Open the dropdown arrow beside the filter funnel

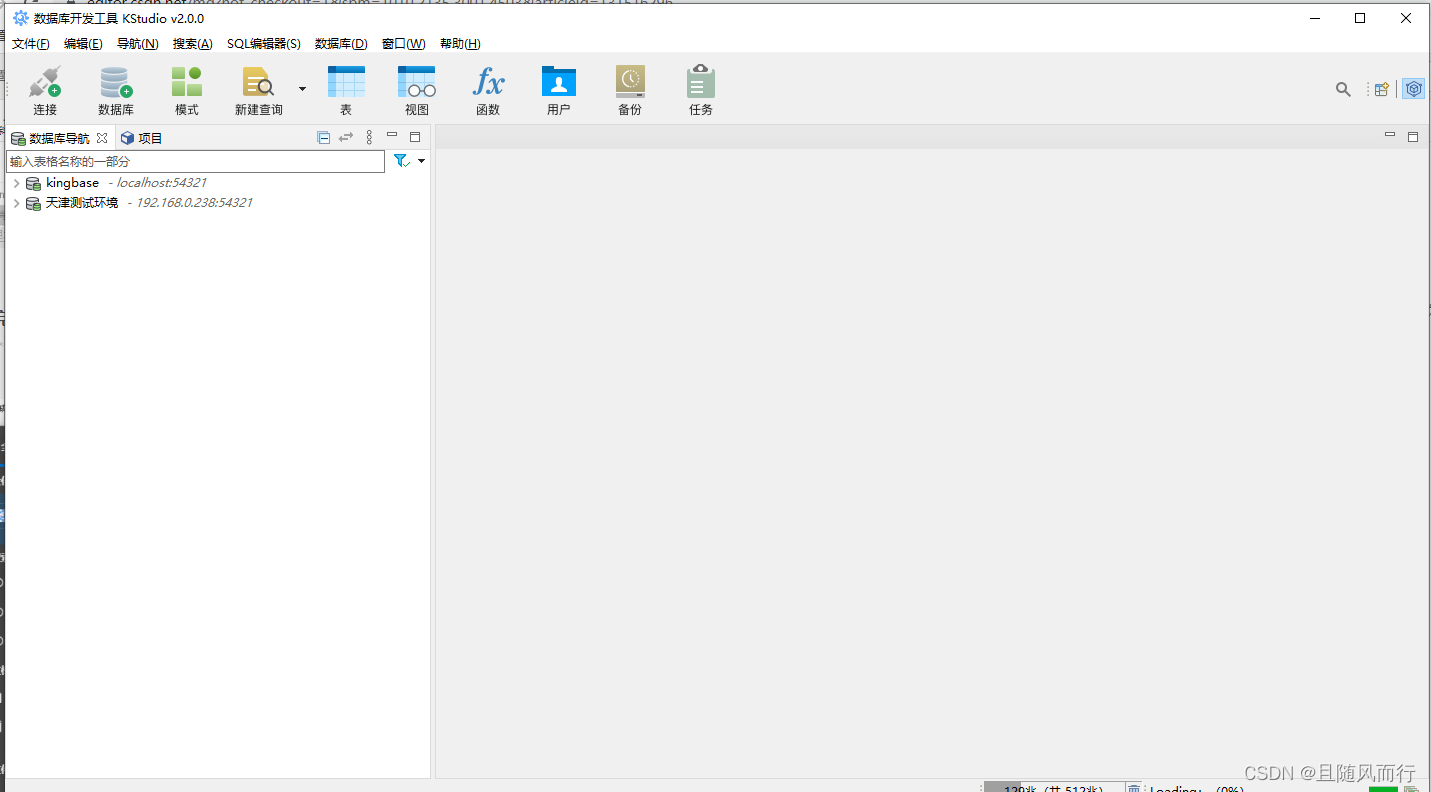pos(421,161)
